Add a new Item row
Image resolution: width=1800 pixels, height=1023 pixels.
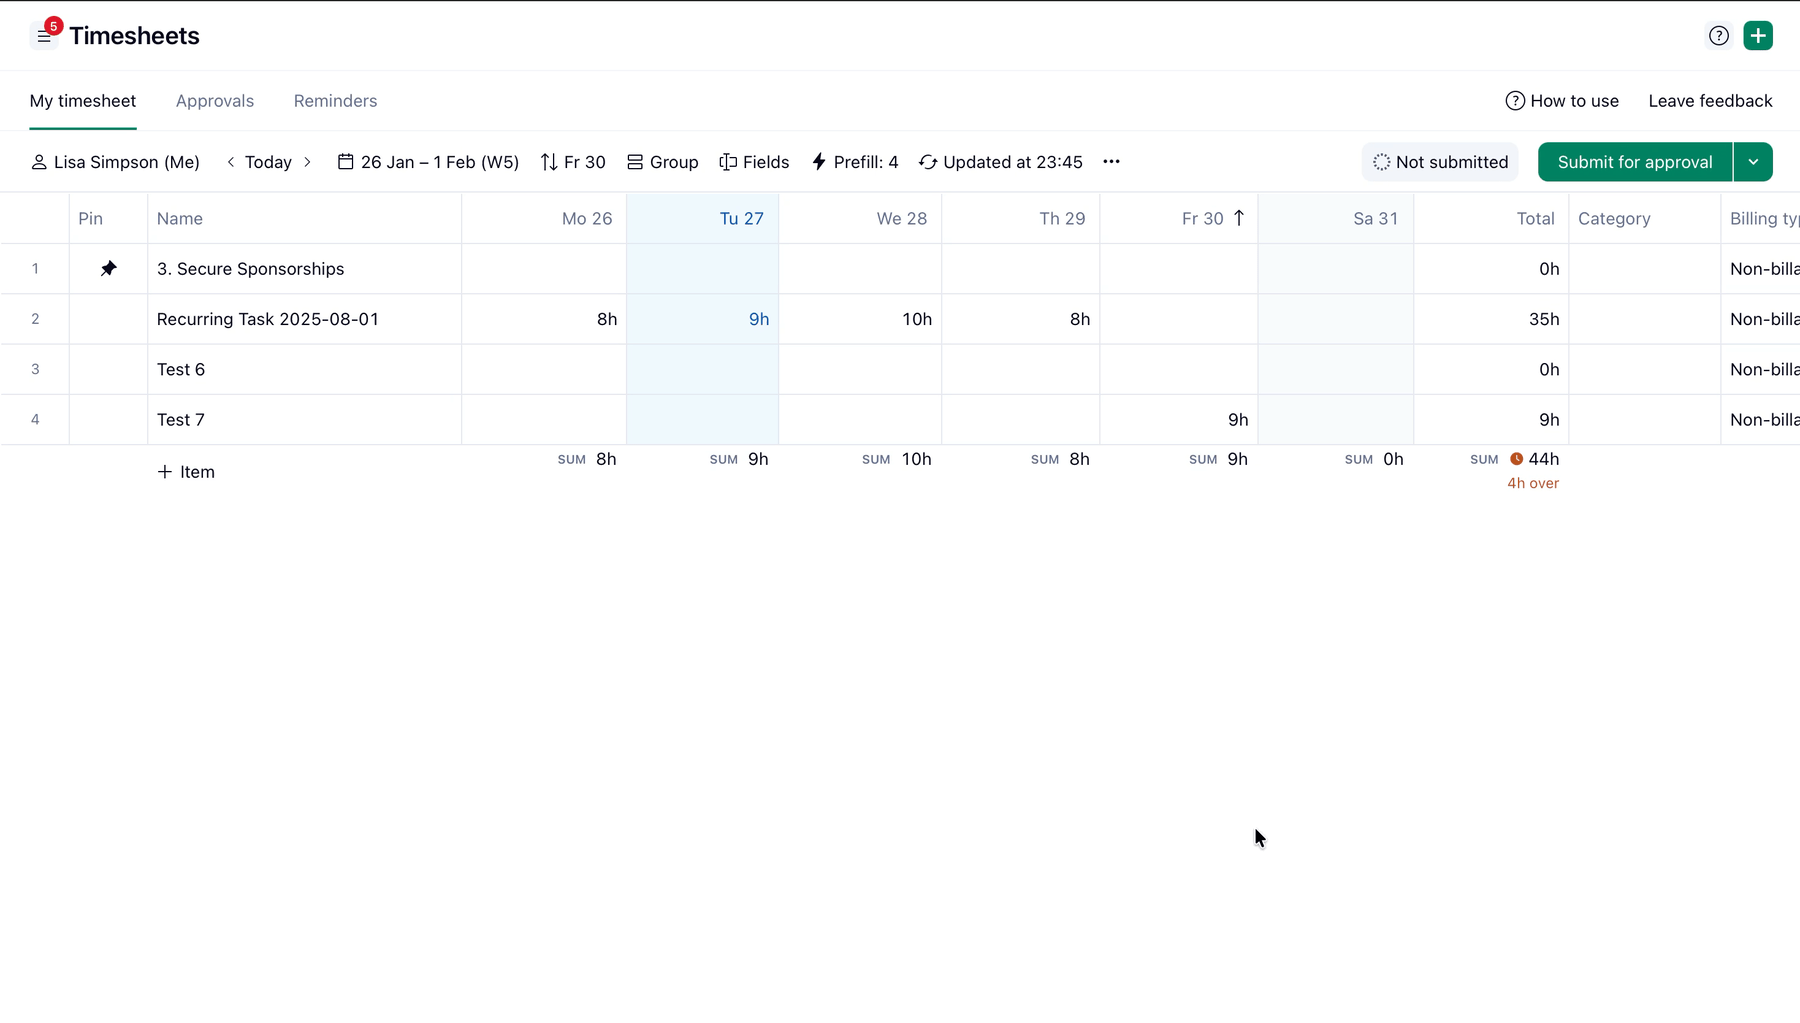coord(186,472)
